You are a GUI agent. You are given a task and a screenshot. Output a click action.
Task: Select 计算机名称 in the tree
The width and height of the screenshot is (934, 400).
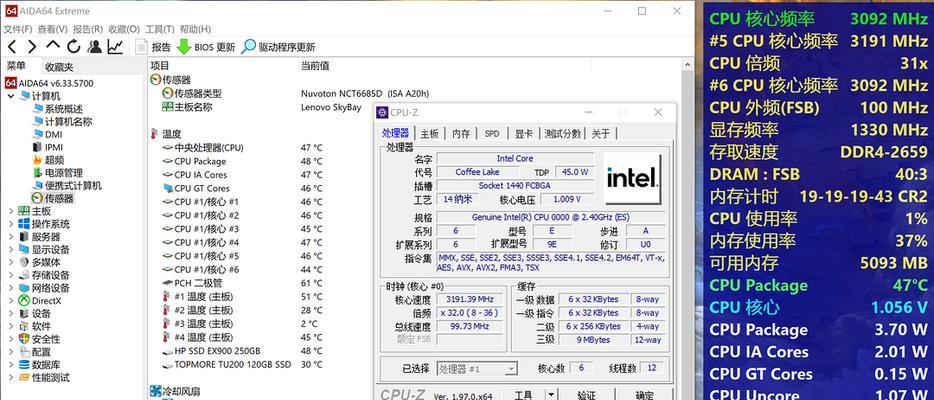coord(63,121)
